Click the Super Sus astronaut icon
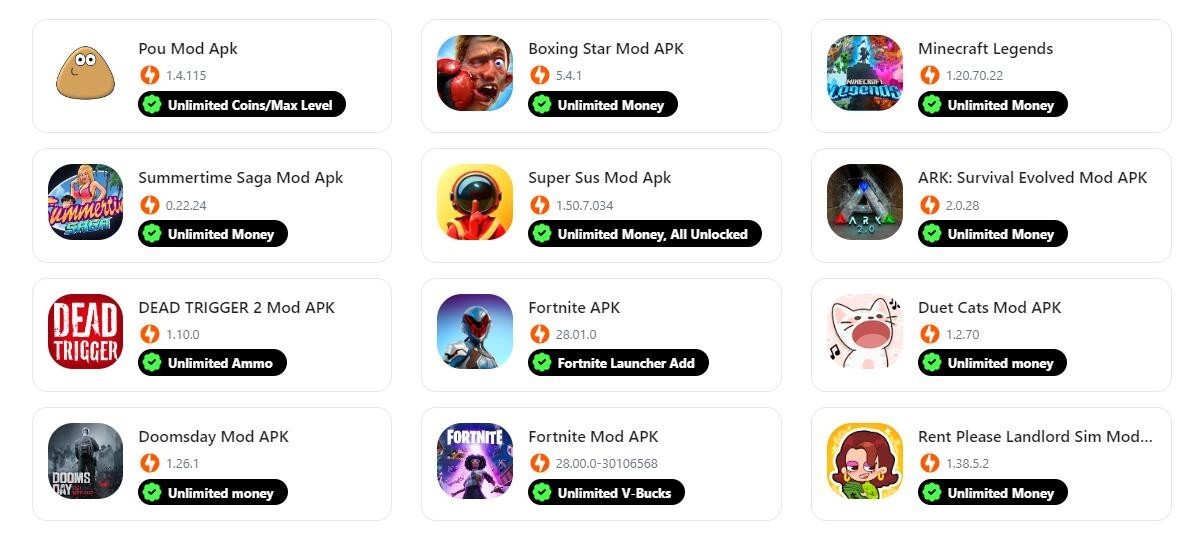1197x547 pixels. [475, 202]
